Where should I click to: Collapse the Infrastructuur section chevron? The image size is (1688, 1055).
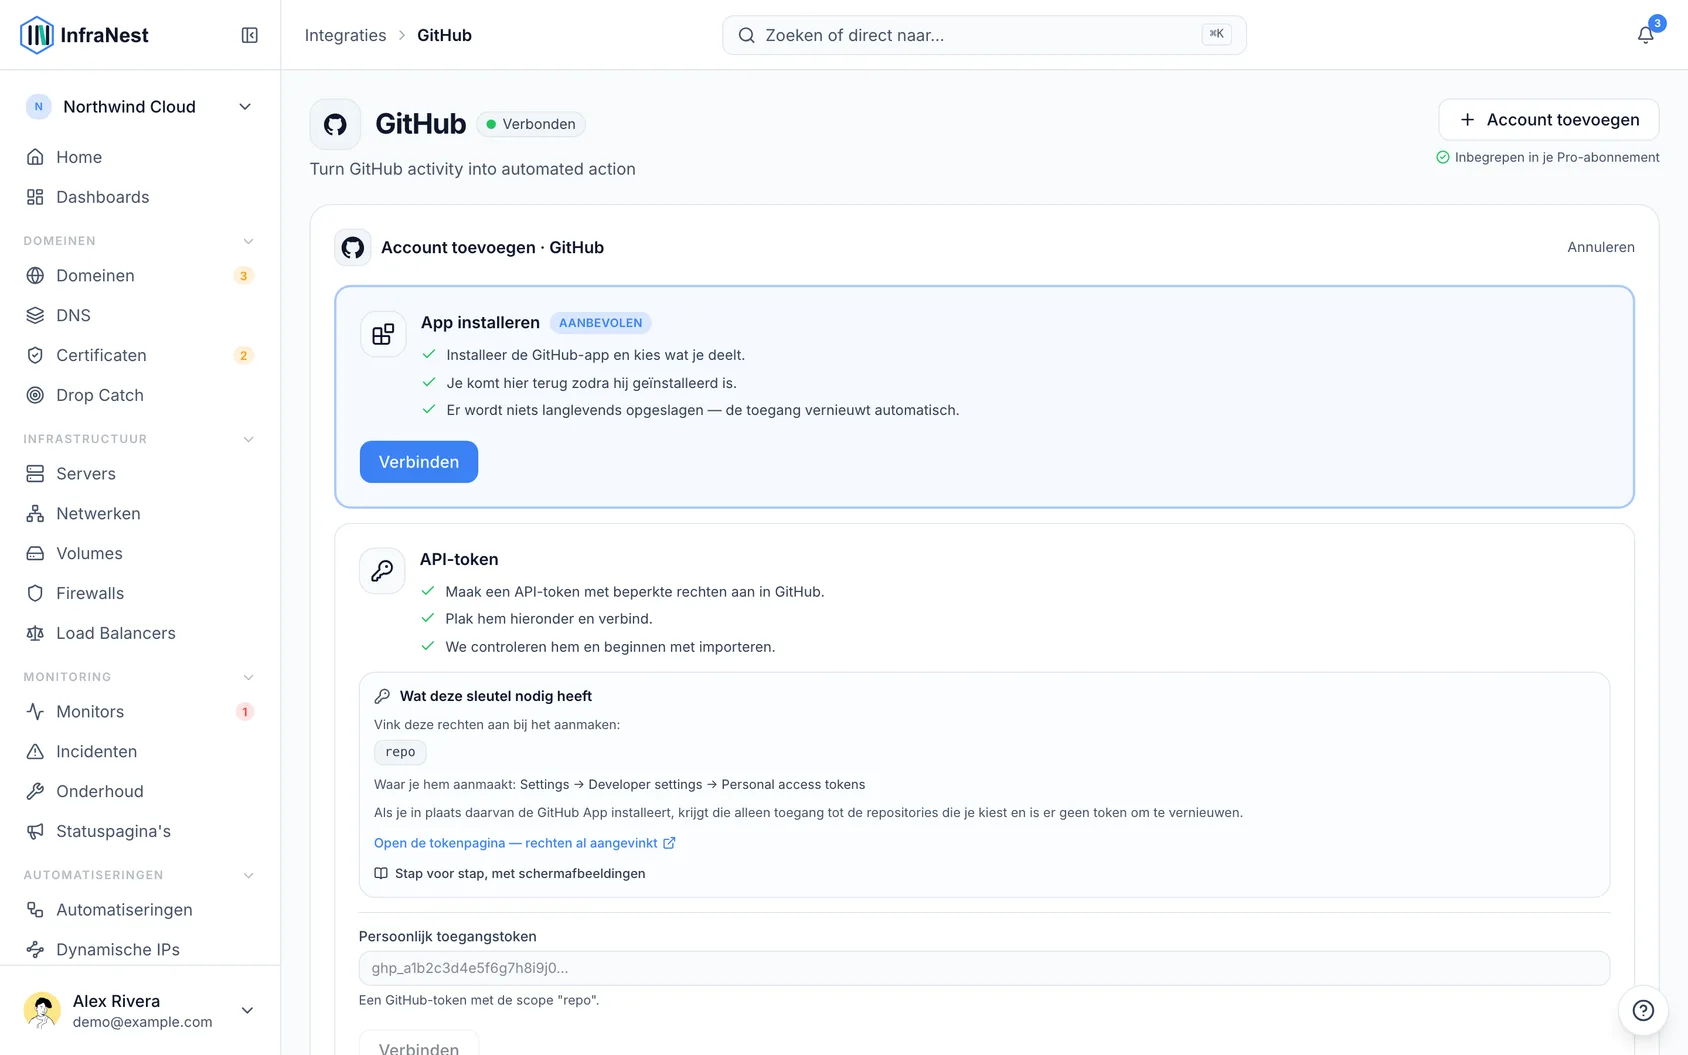(x=248, y=439)
